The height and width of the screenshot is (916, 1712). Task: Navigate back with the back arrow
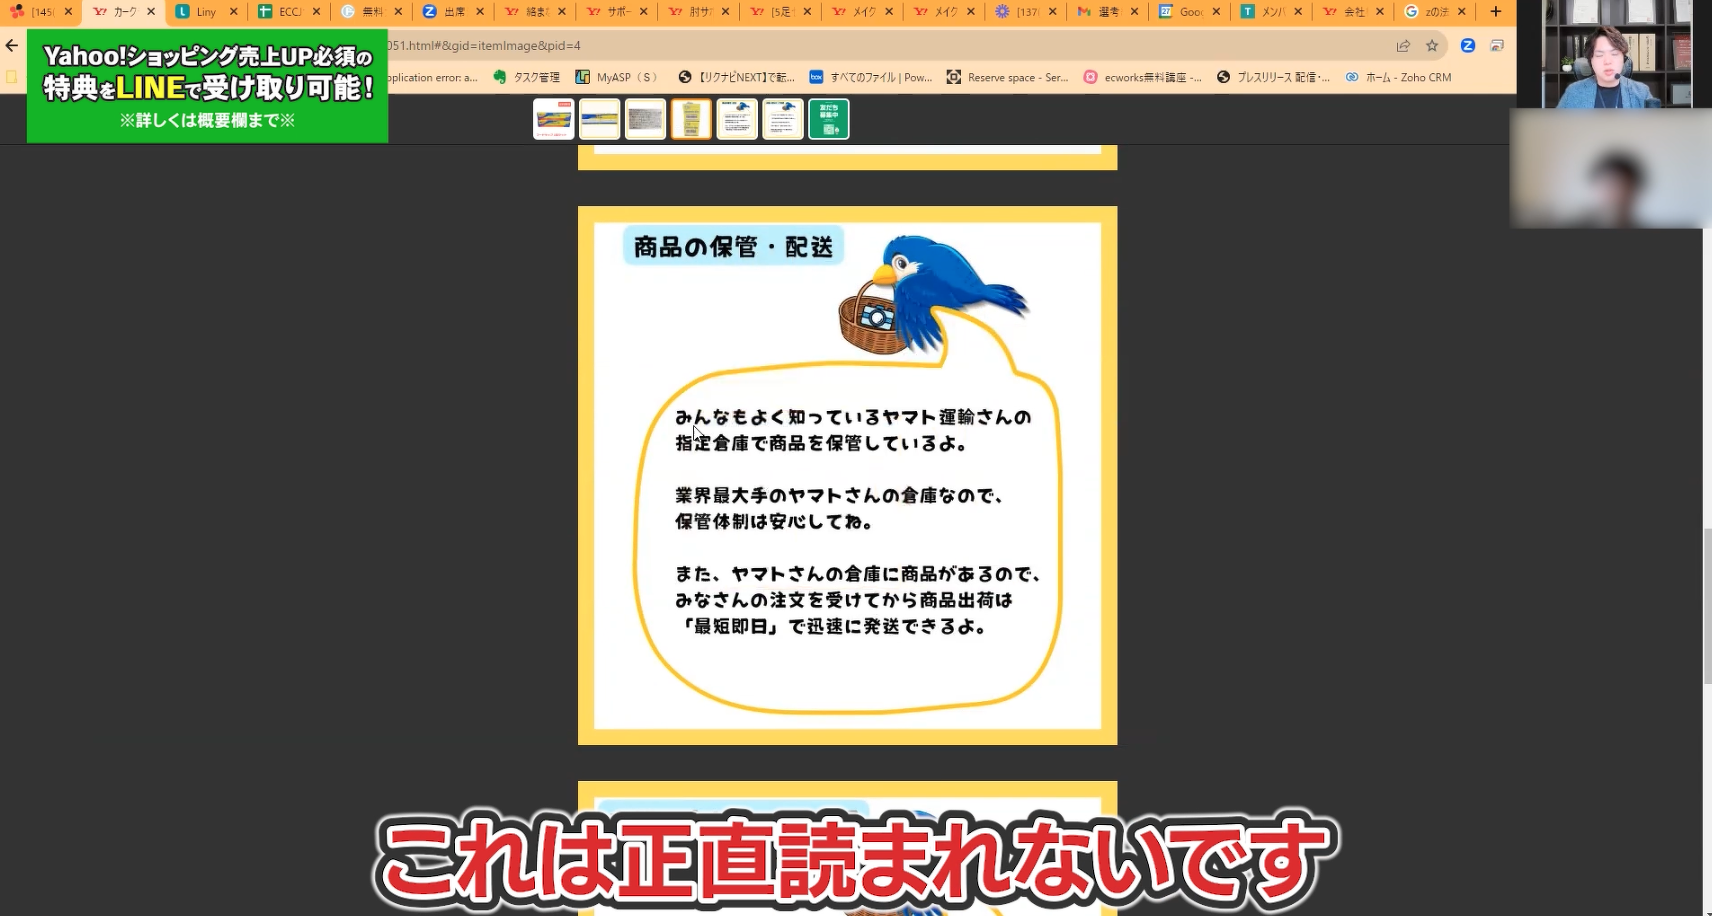pos(11,45)
